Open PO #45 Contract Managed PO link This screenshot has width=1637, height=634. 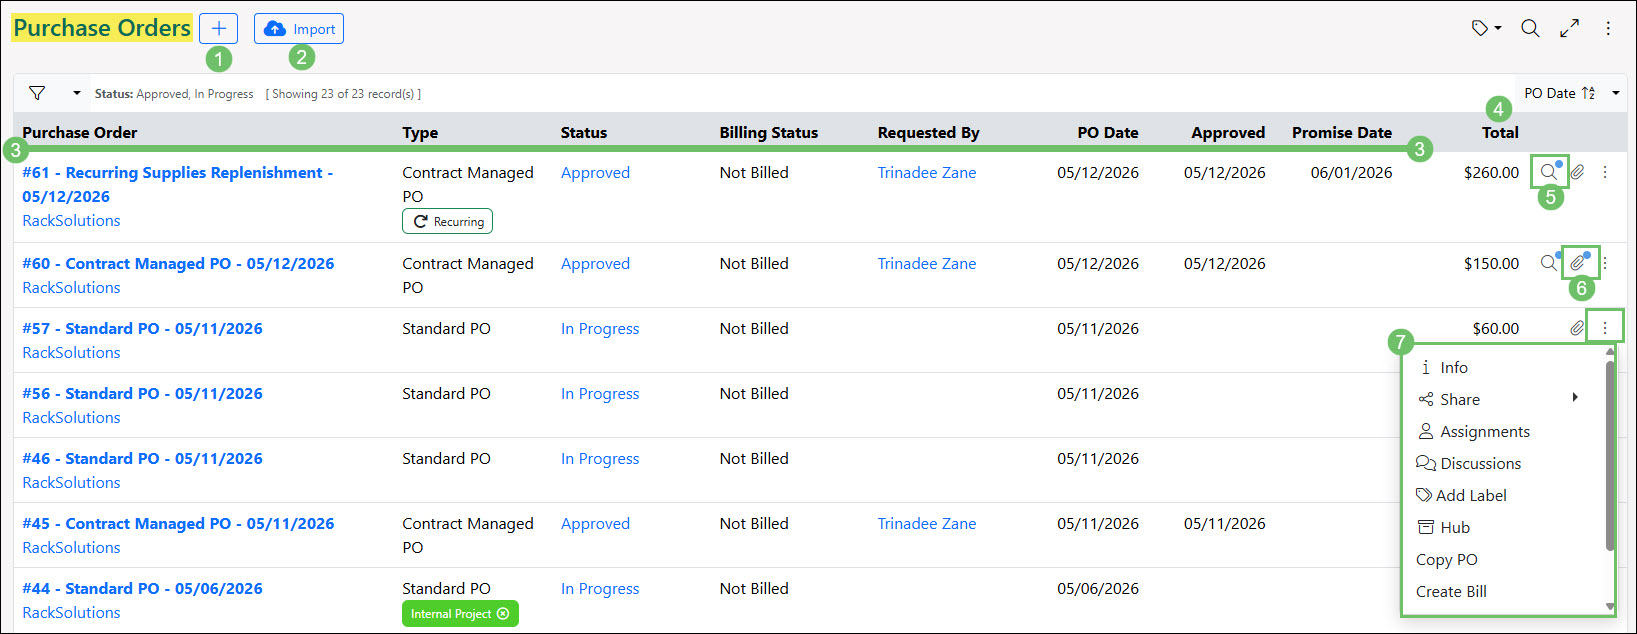(x=178, y=523)
